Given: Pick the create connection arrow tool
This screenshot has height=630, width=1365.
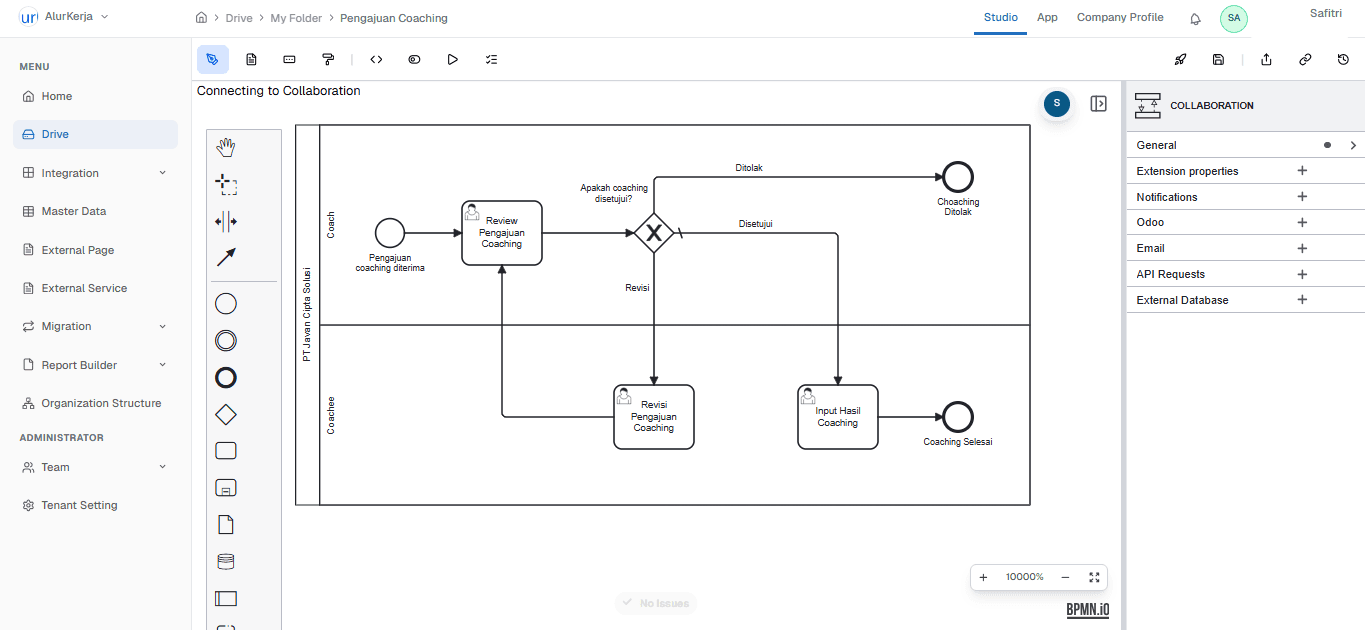Looking at the screenshot, I should pos(226,257).
